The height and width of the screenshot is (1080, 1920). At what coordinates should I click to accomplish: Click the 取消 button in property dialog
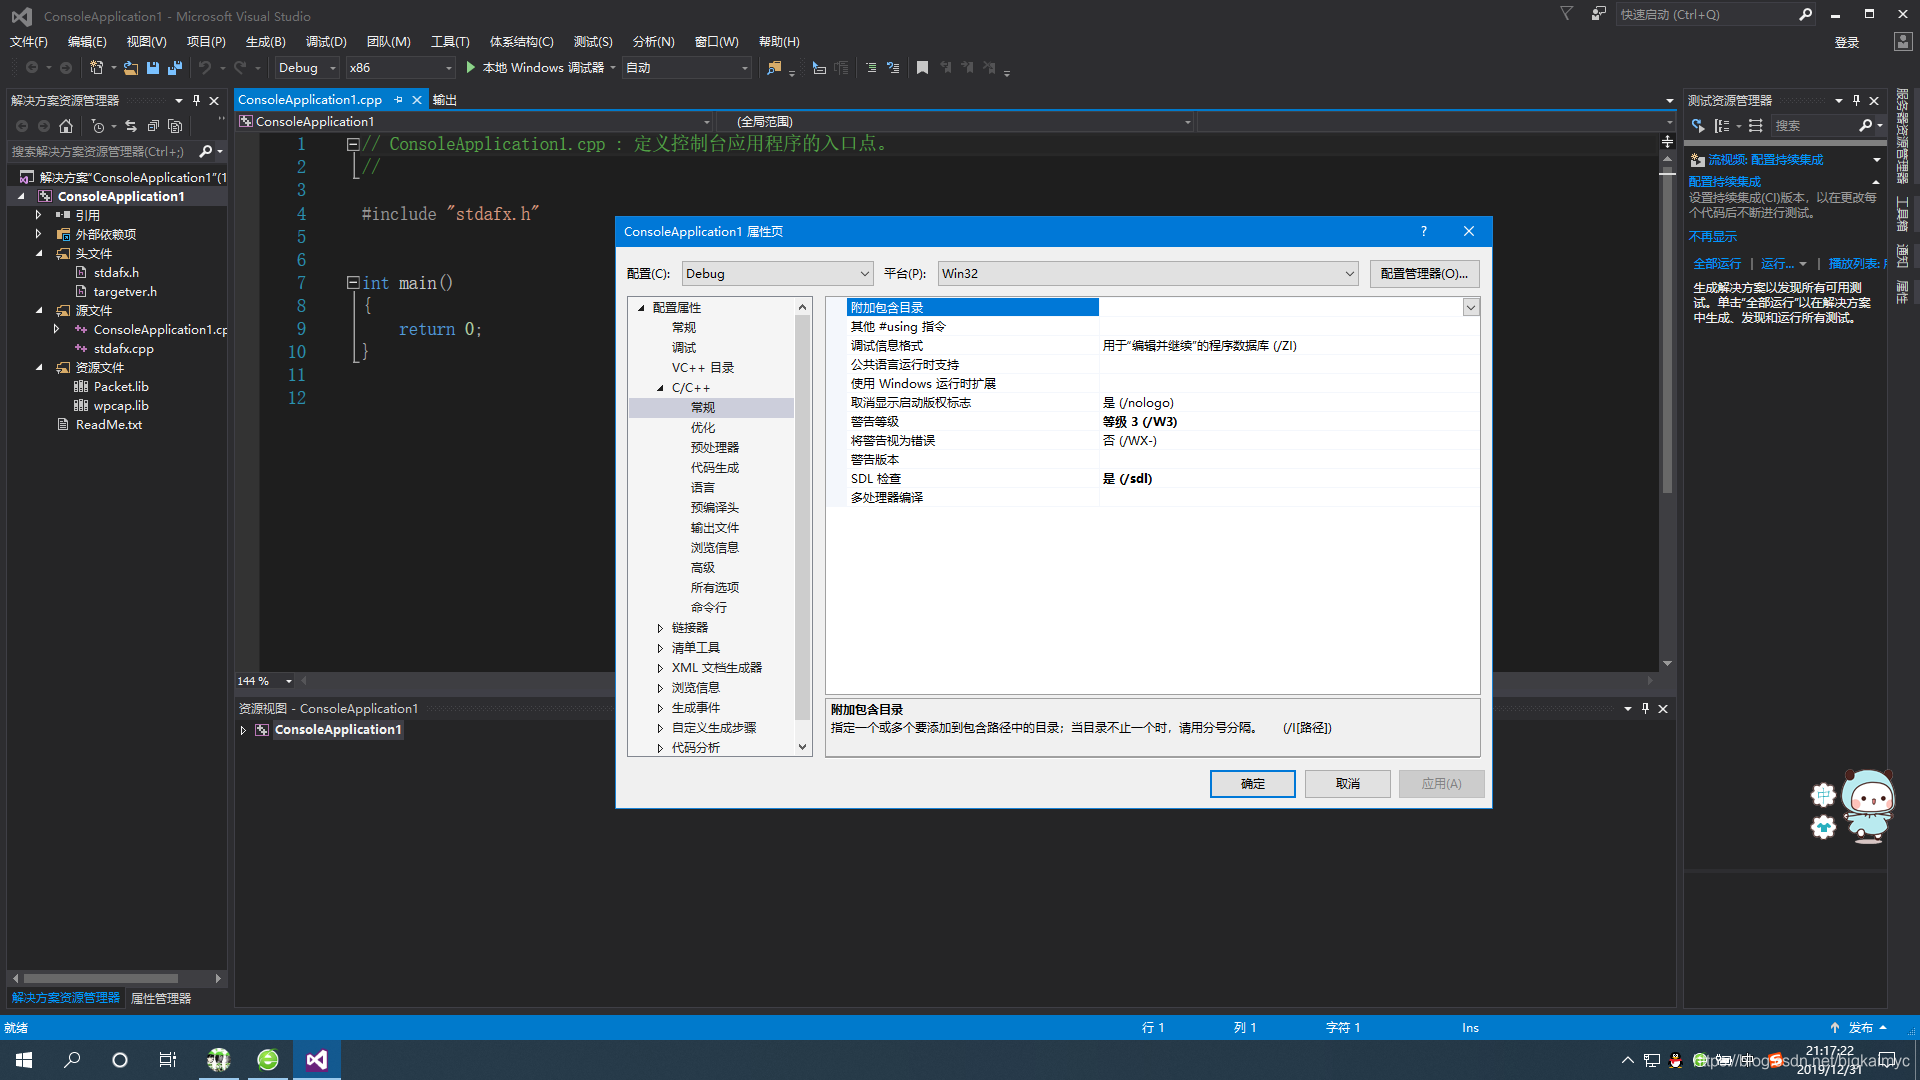coord(1348,784)
